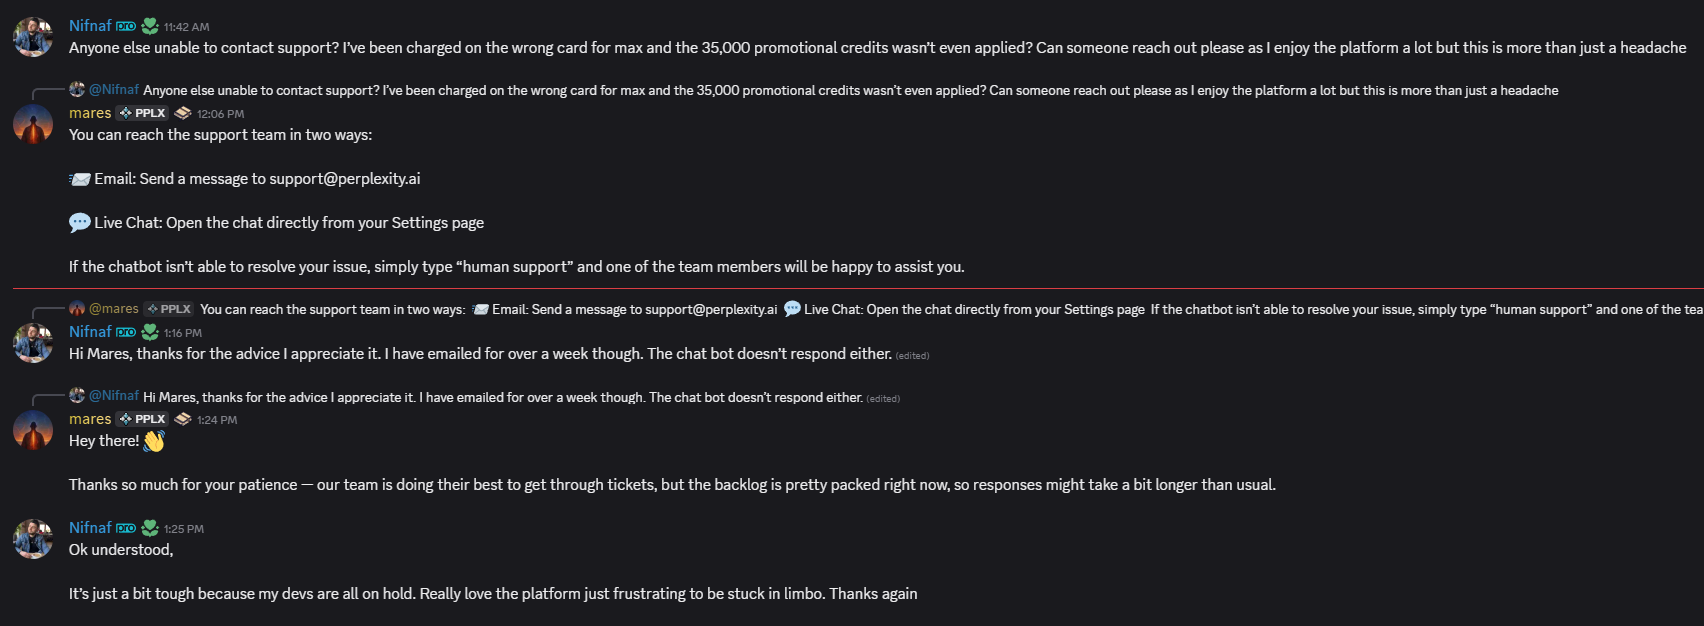Click the PRO badge next to Nifnaf at 11:42 AM
This screenshot has height=626, width=1704.
point(126,26)
